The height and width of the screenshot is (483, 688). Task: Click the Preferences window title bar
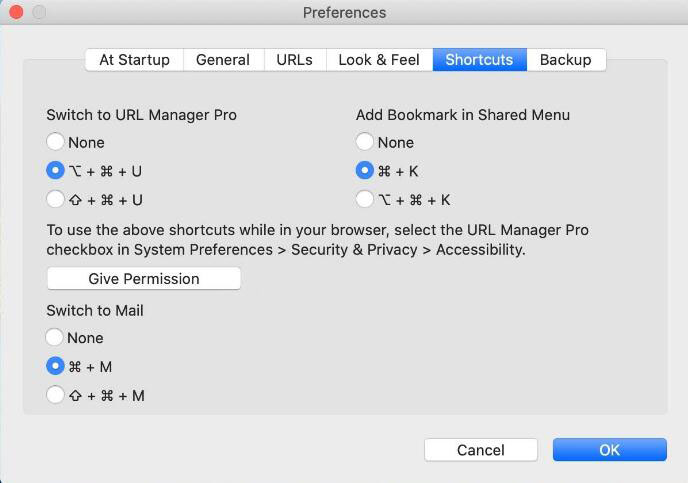tap(344, 12)
